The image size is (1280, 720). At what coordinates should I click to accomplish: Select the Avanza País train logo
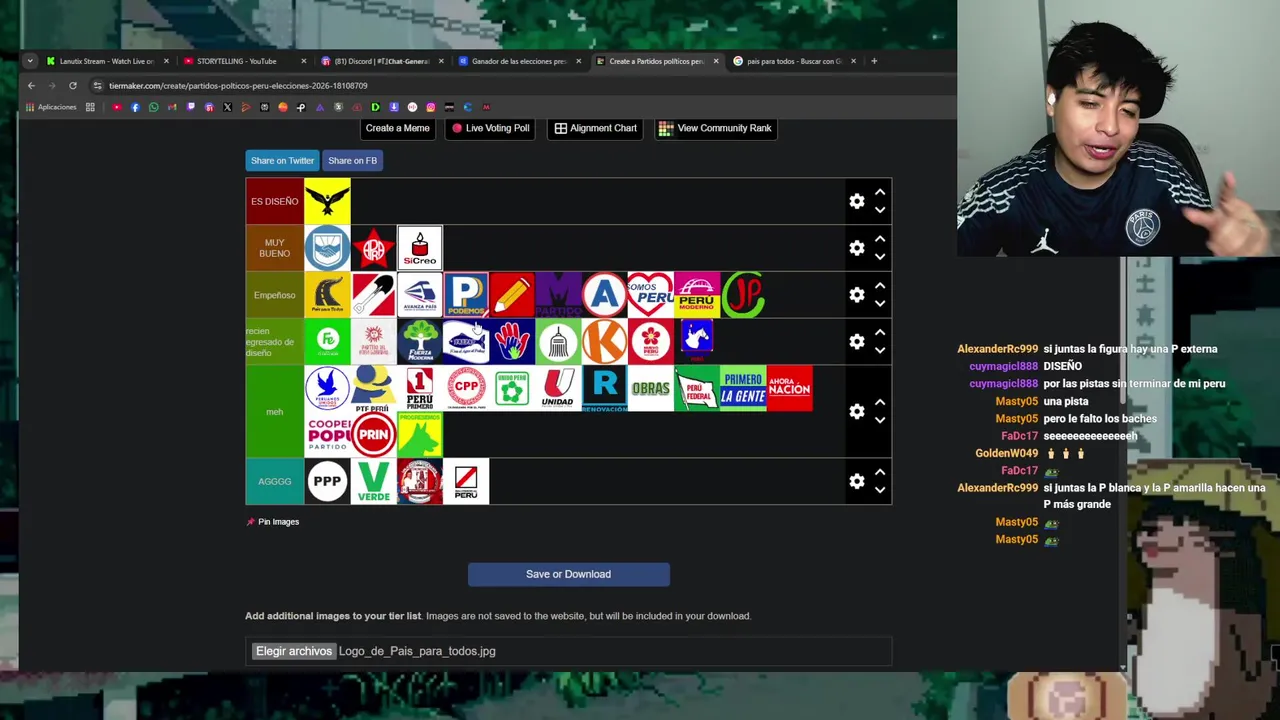tap(419, 295)
